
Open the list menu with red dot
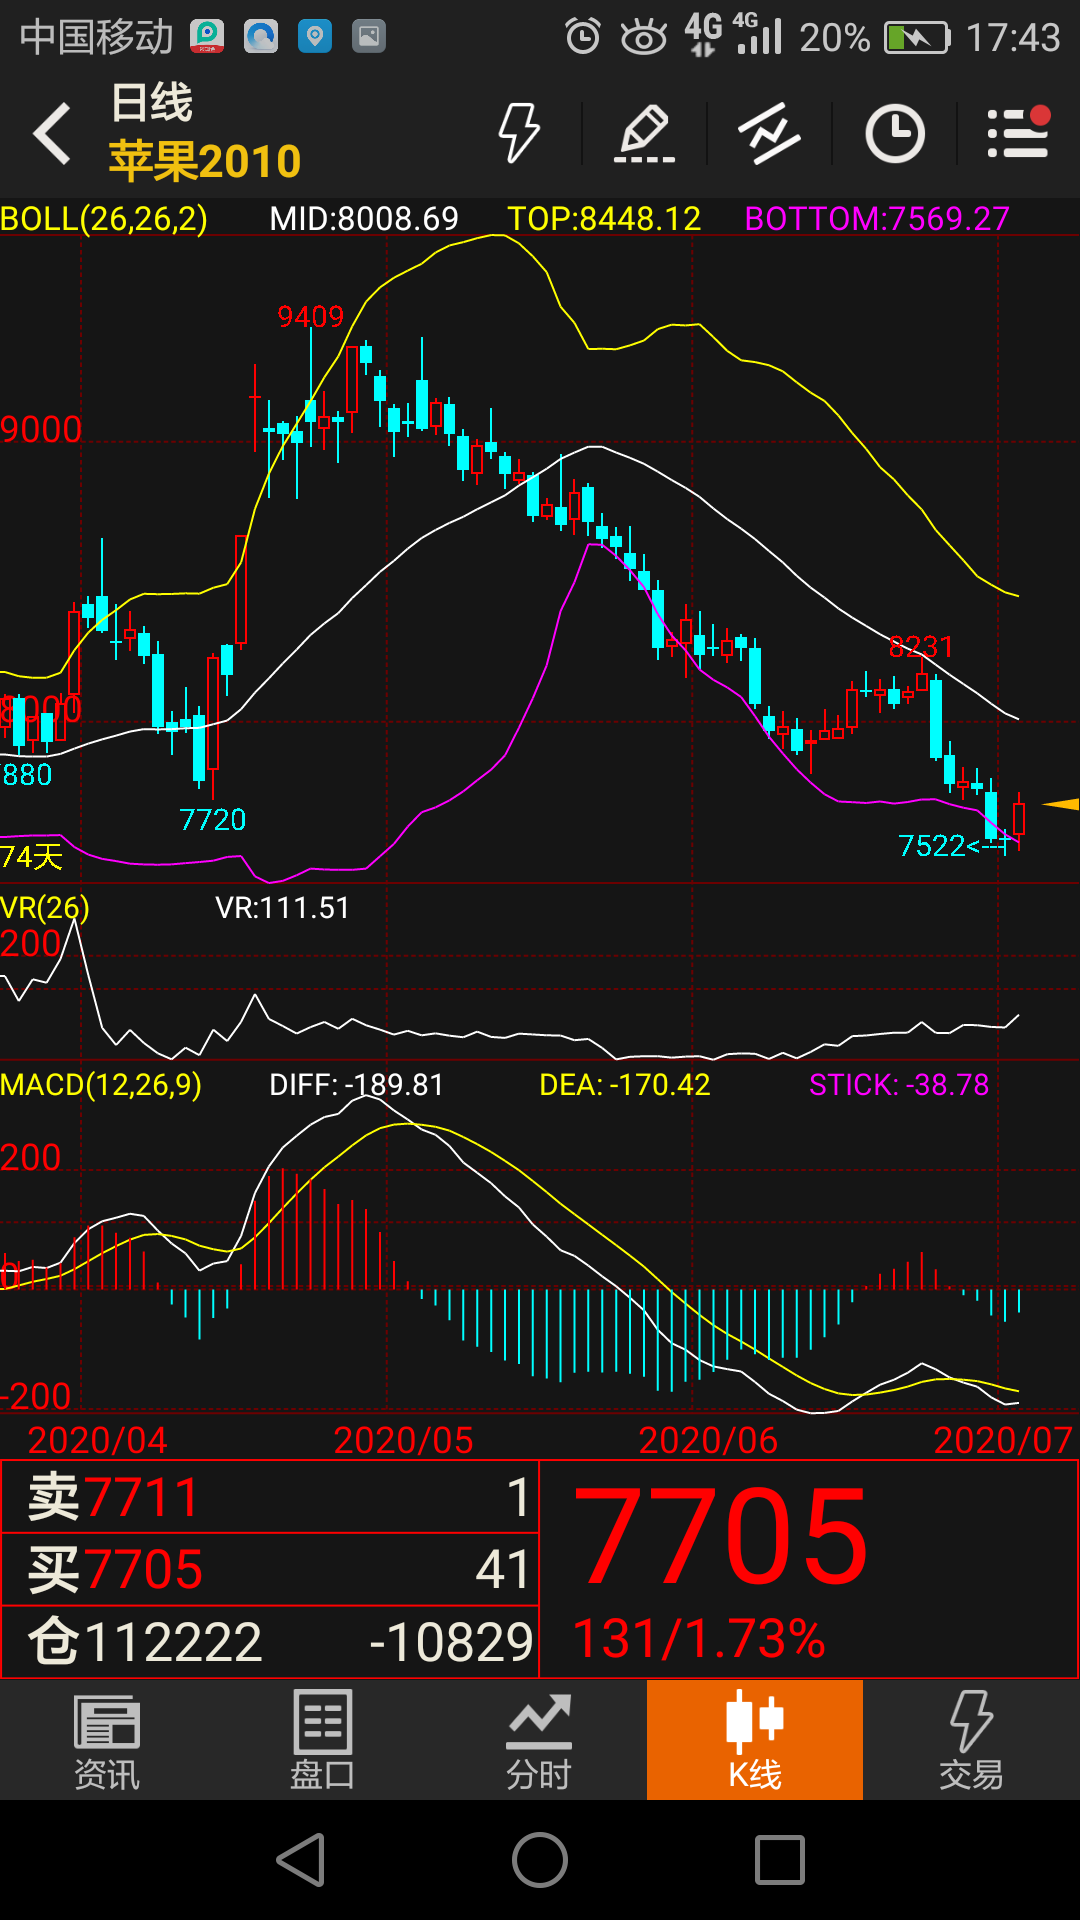tap(1018, 132)
